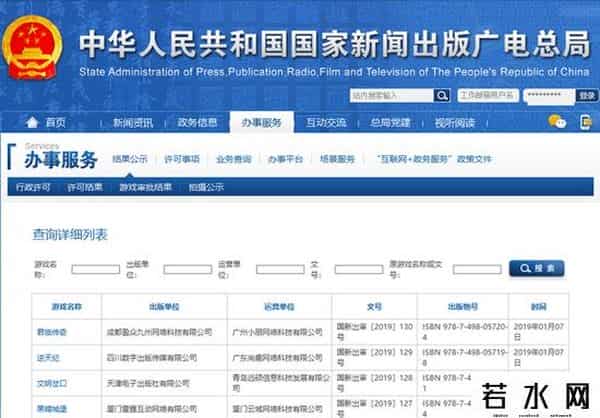Open the WeChat chat-bubble icon
This screenshot has height=418, width=600.
(x=557, y=122)
